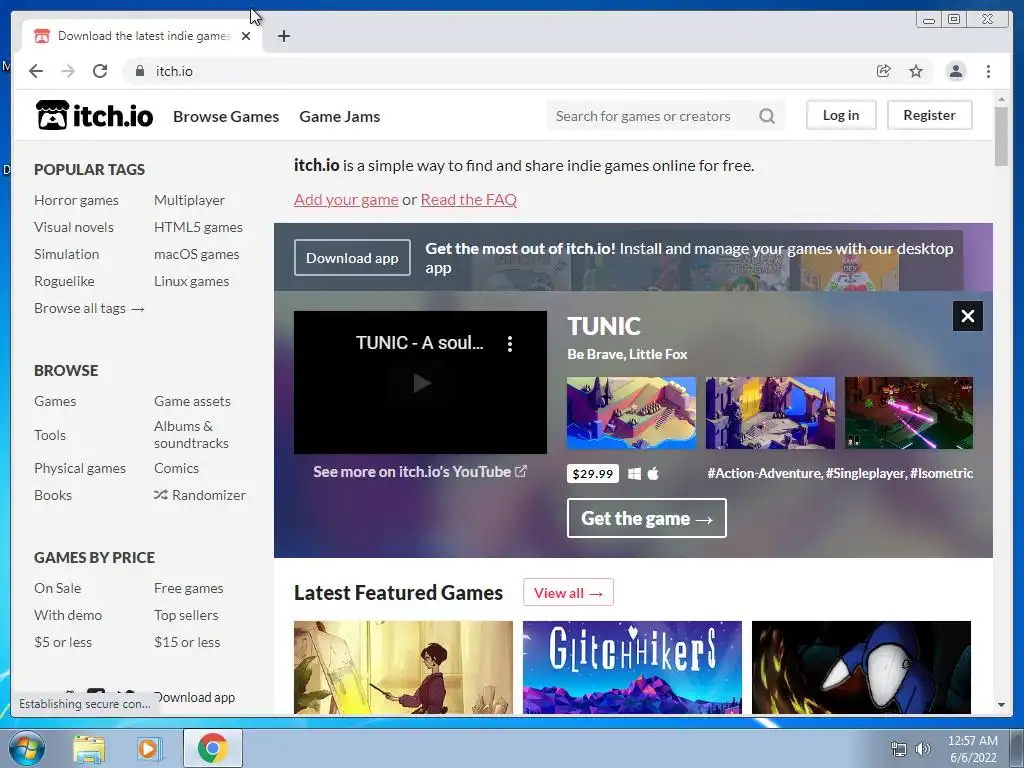Click the address bar URL
The image size is (1024, 768).
click(x=174, y=71)
